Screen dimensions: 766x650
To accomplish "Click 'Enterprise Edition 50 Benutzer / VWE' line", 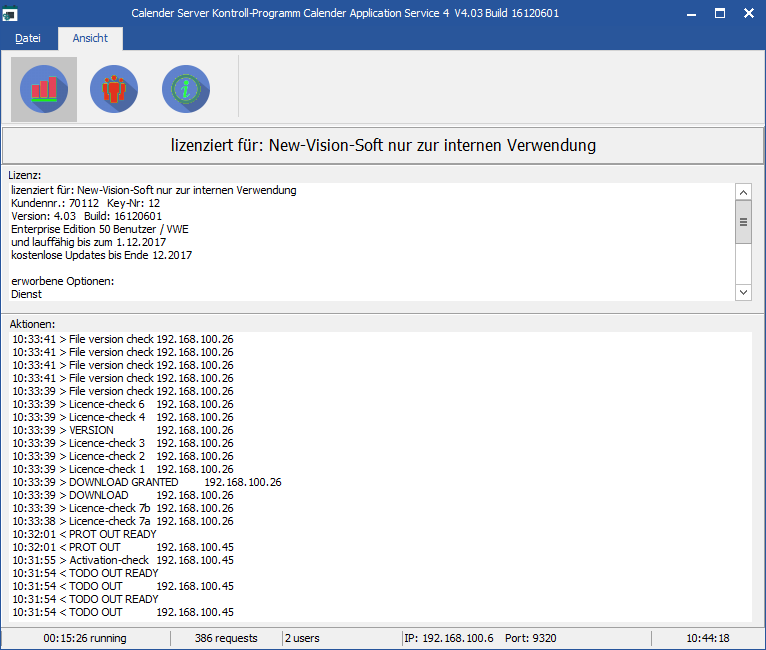I will click(x=100, y=229).
